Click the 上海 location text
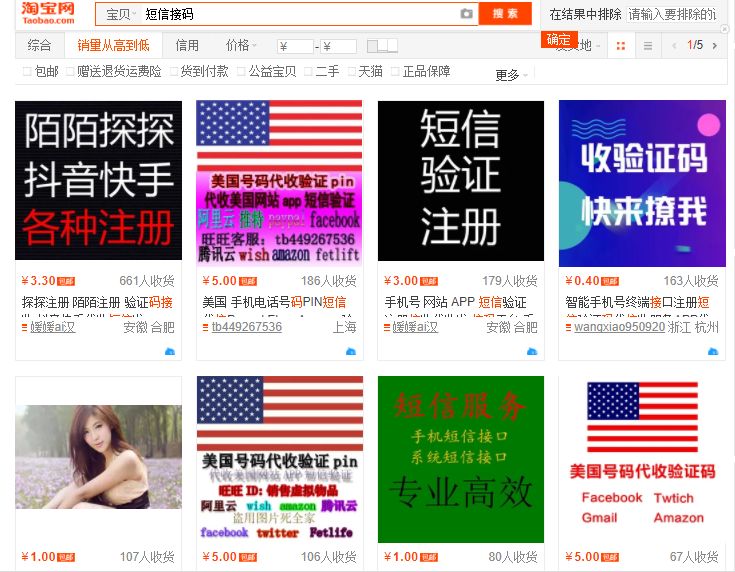The image size is (735, 572). click(345, 327)
